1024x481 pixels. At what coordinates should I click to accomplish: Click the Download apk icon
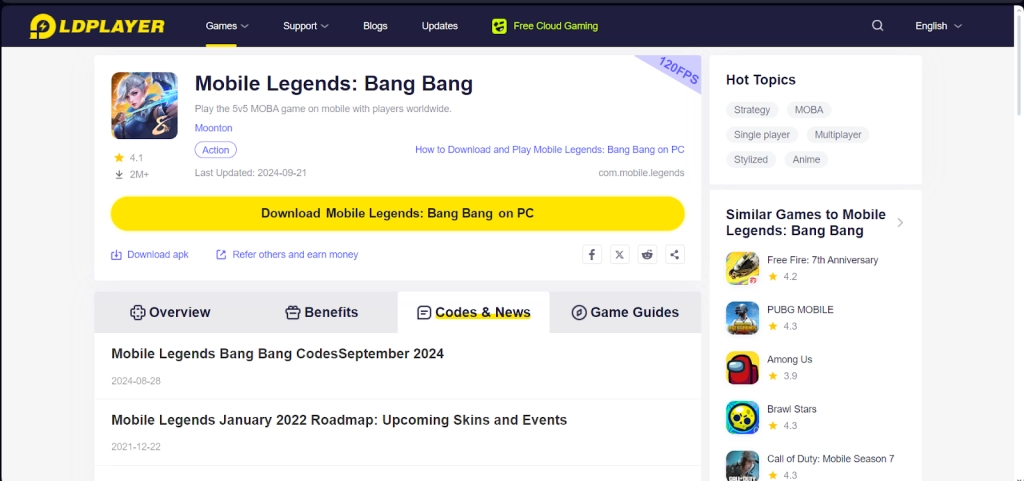116,255
